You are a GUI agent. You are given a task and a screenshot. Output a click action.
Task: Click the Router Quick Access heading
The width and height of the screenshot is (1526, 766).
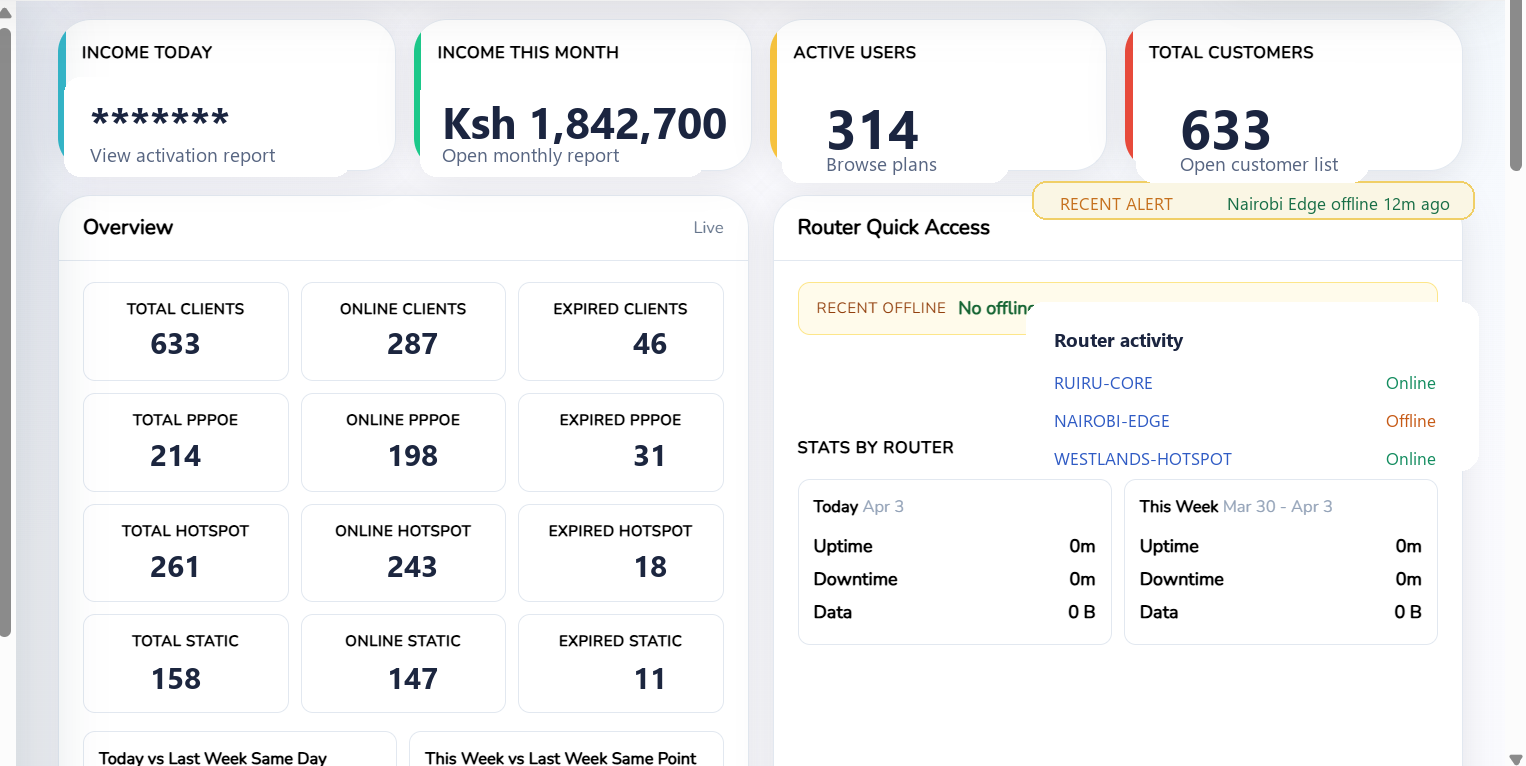coord(893,227)
